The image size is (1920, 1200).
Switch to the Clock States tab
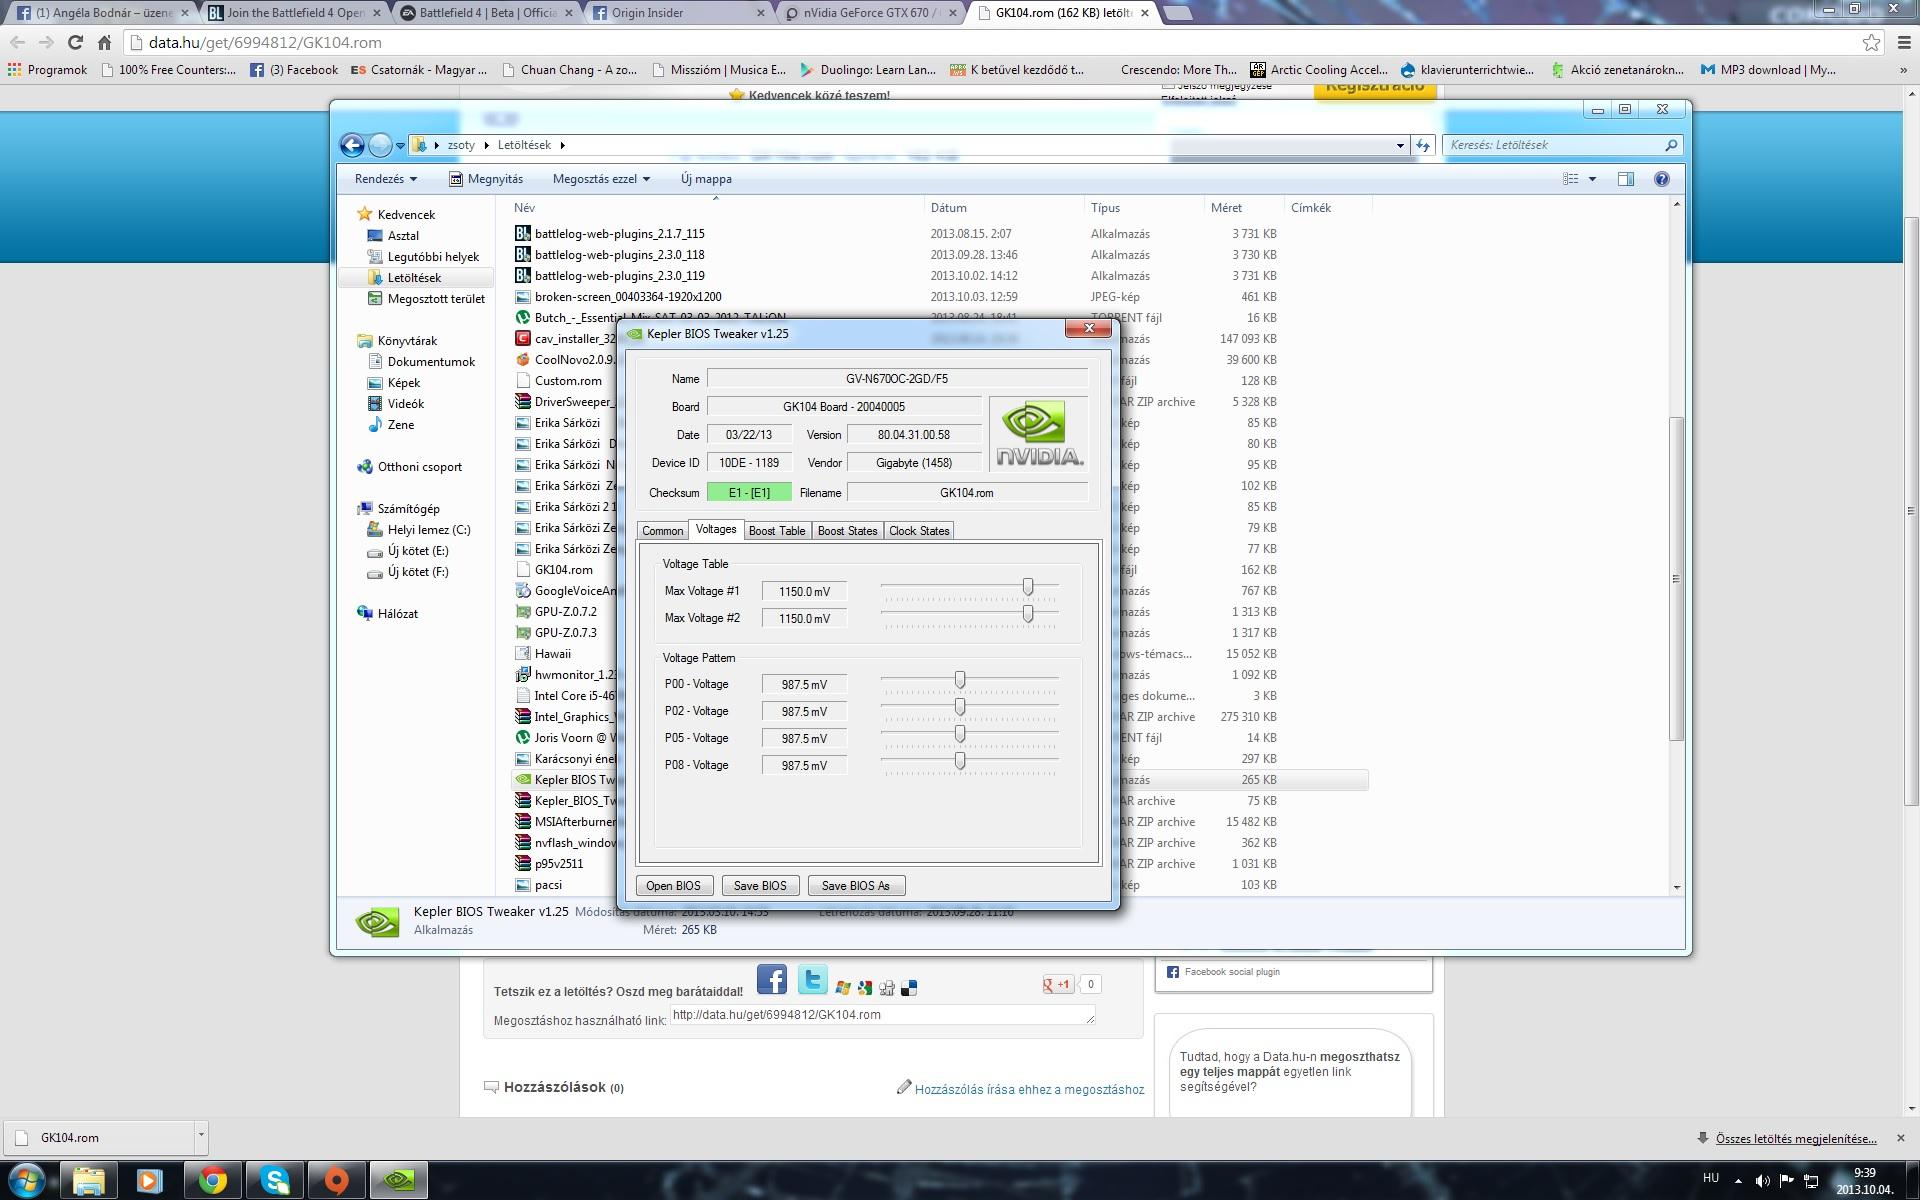(918, 531)
